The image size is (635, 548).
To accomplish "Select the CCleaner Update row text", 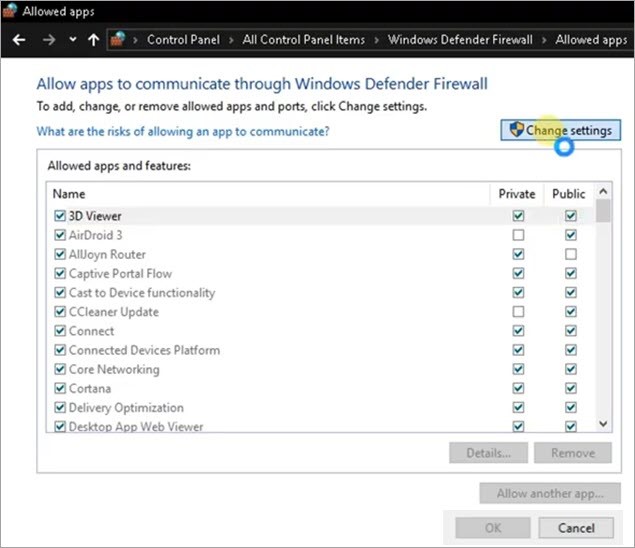I will [x=114, y=312].
